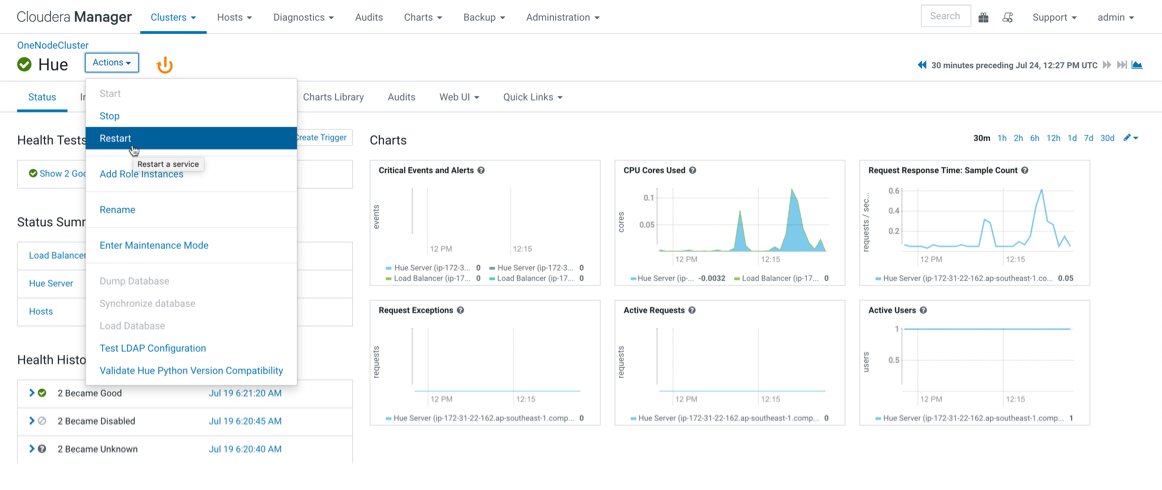Image resolution: width=1162 pixels, height=490 pixels.
Task: Open the Quick Links dropdown tab
Action: [x=533, y=97]
